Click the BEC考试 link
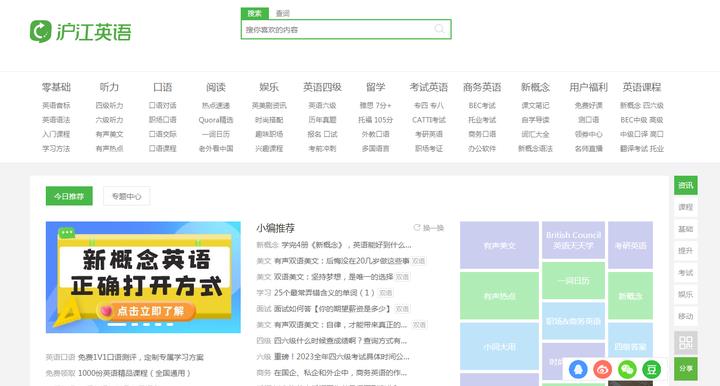 click(482, 105)
